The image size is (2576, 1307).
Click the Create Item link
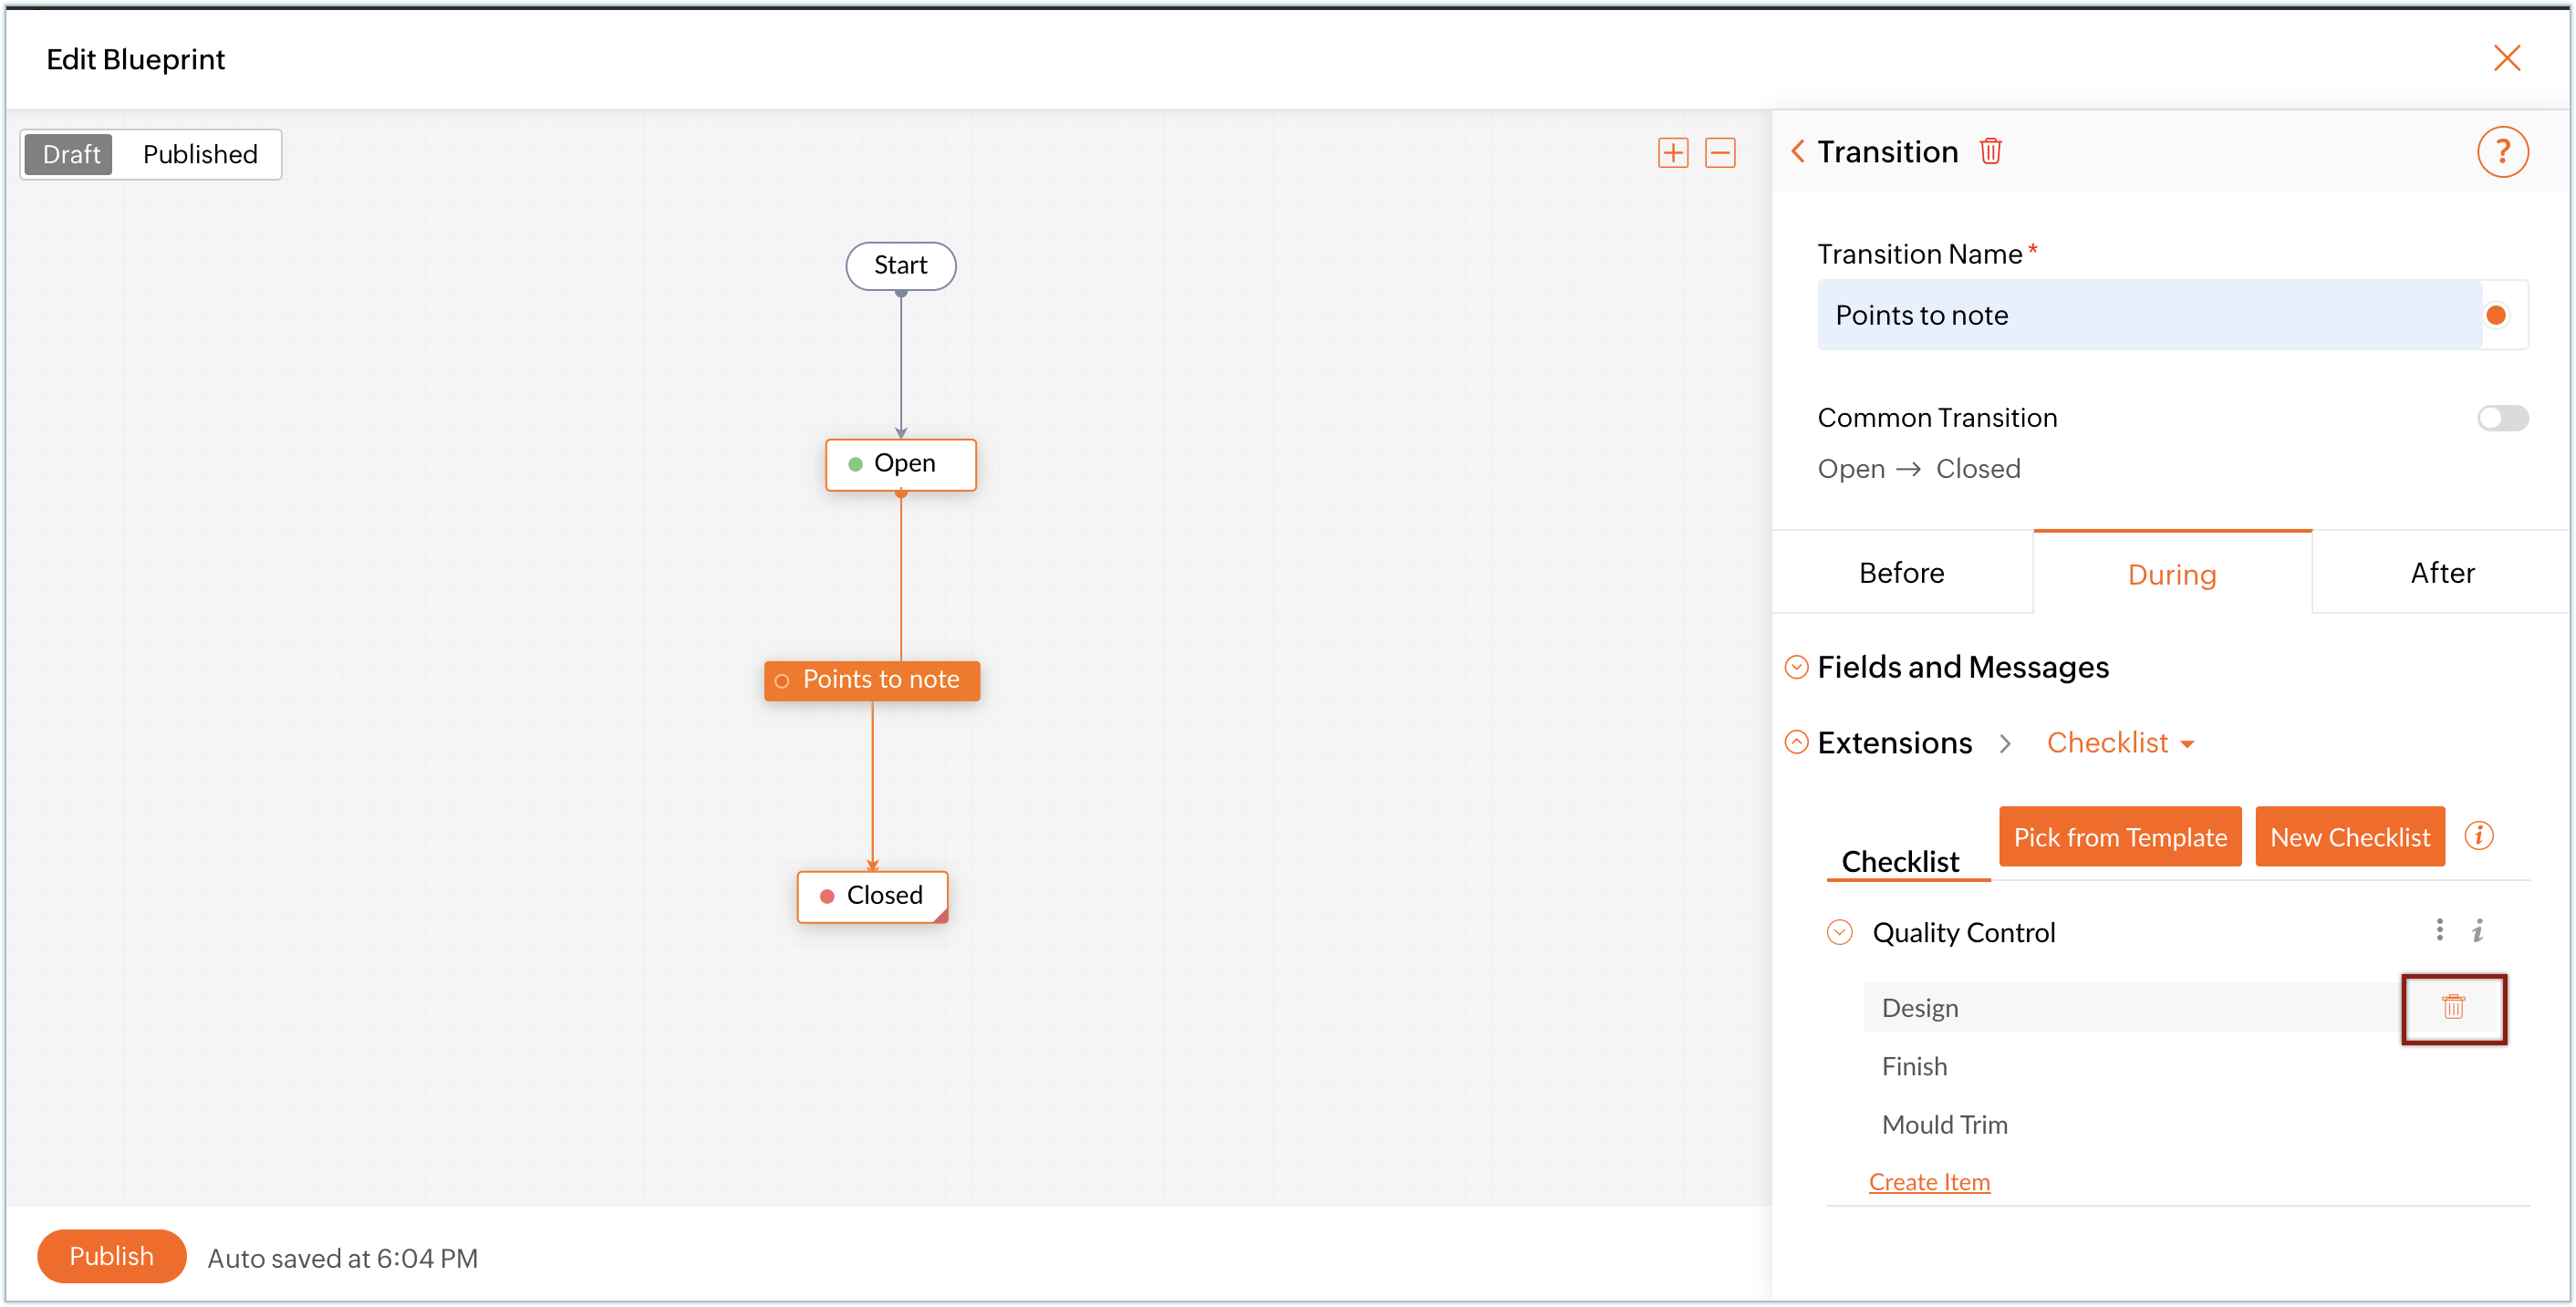coord(1928,1182)
